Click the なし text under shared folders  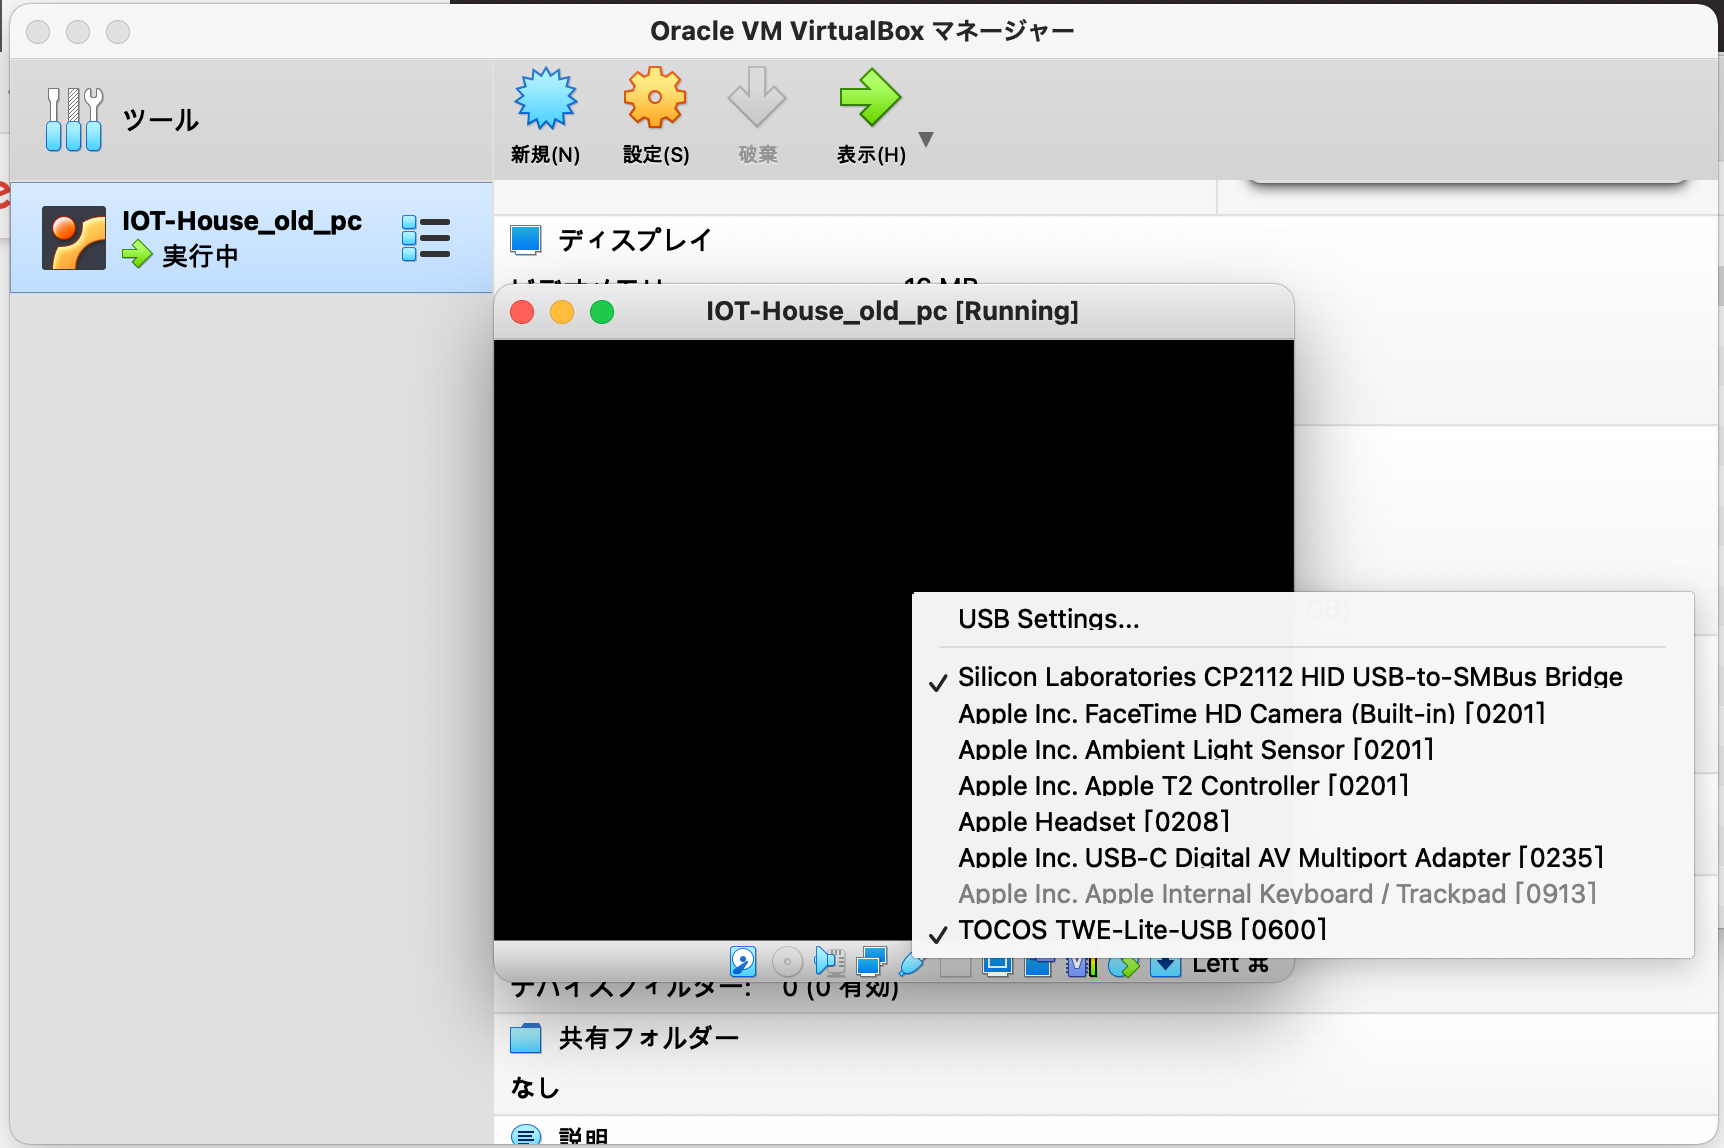tap(535, 1088)
